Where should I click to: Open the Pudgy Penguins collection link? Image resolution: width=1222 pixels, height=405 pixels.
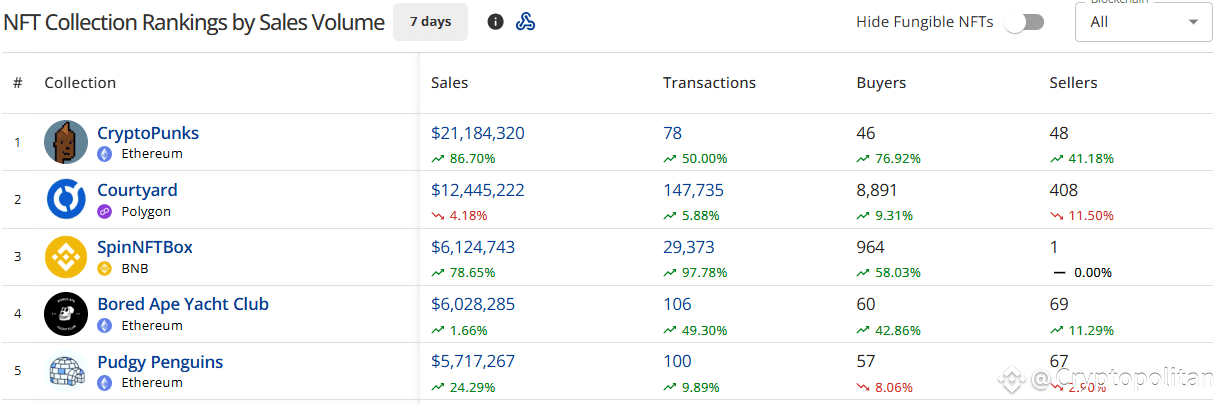(160, 362)
